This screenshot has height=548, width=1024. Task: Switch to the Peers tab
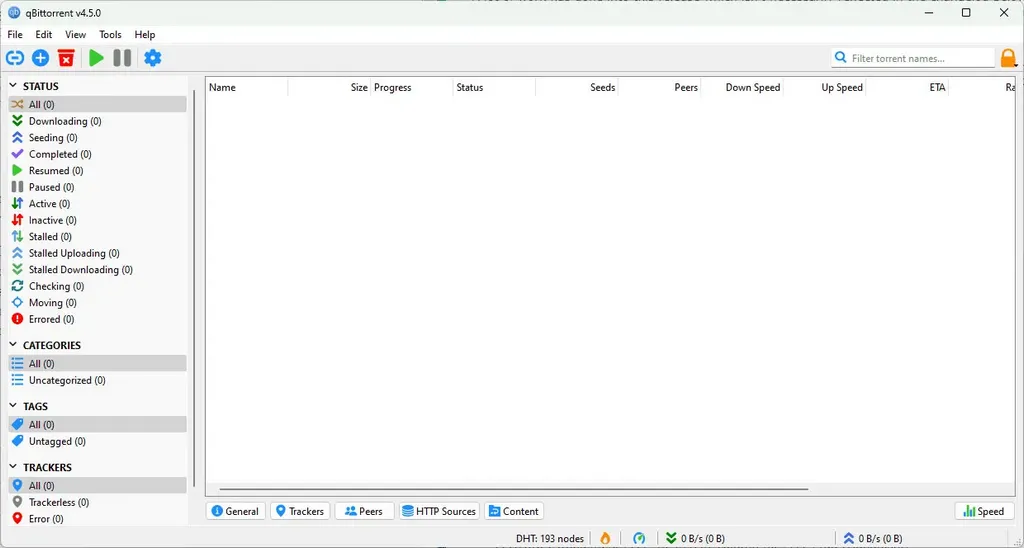(364, 511)
